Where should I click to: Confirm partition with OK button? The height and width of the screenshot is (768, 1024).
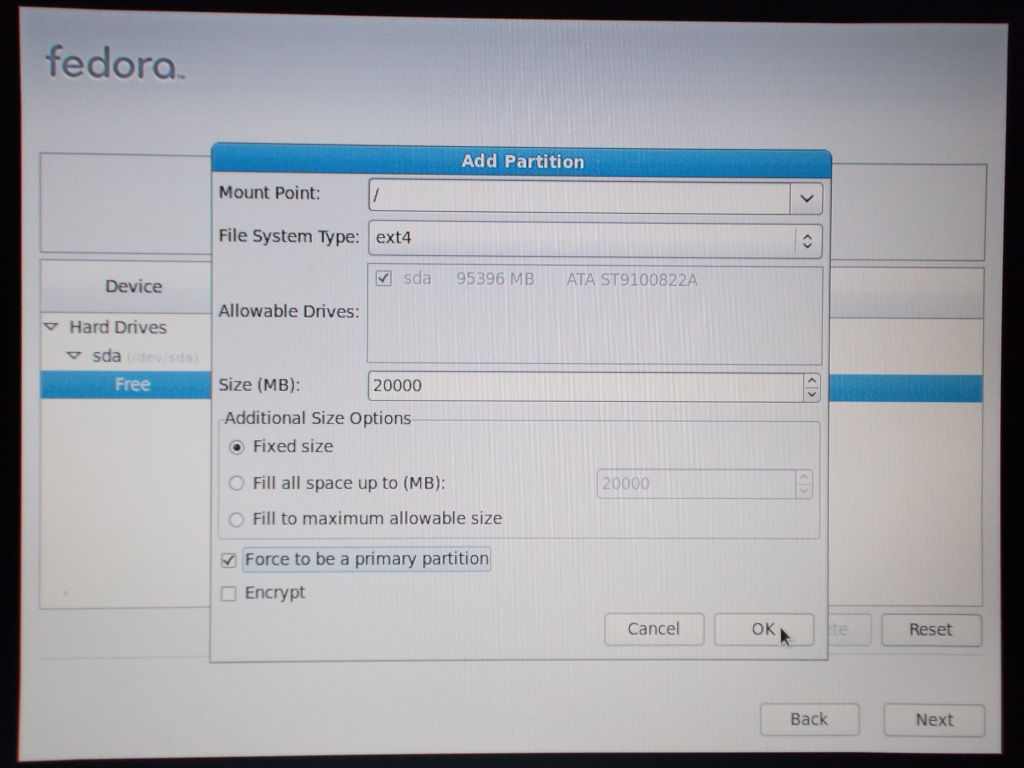(x=763, y=629)
